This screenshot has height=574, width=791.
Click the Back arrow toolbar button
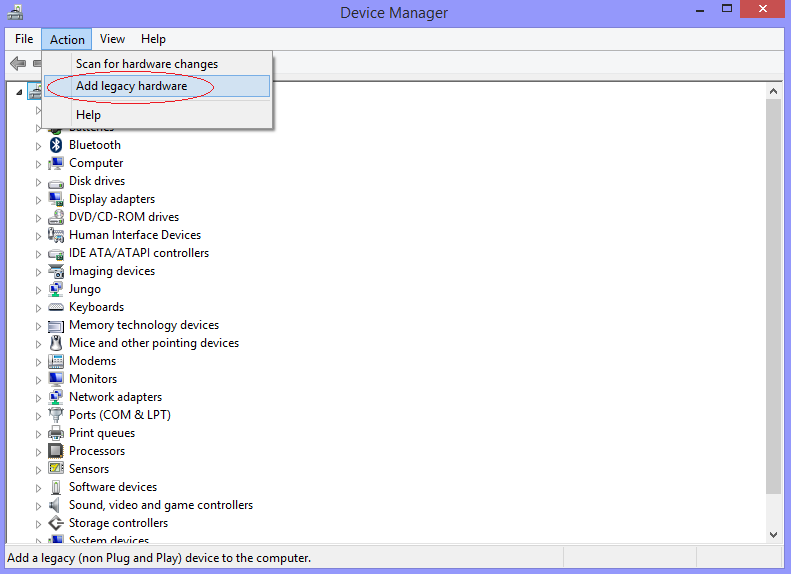point(17,64)
